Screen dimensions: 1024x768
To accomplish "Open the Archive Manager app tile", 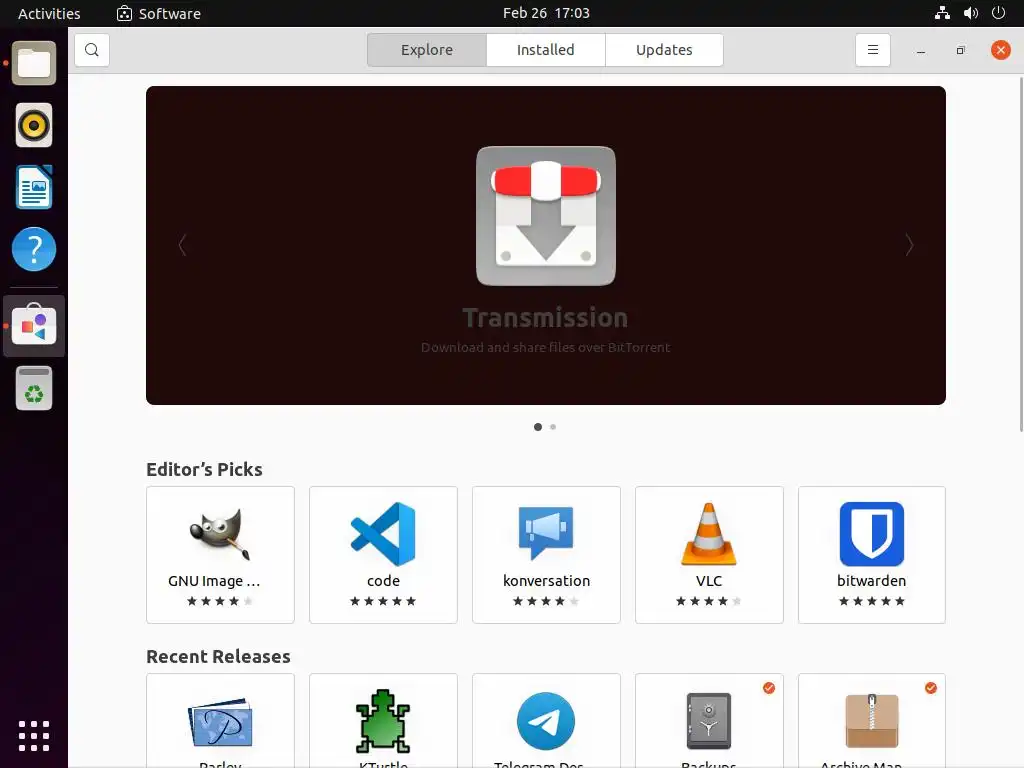I will (x=872, y=721).
